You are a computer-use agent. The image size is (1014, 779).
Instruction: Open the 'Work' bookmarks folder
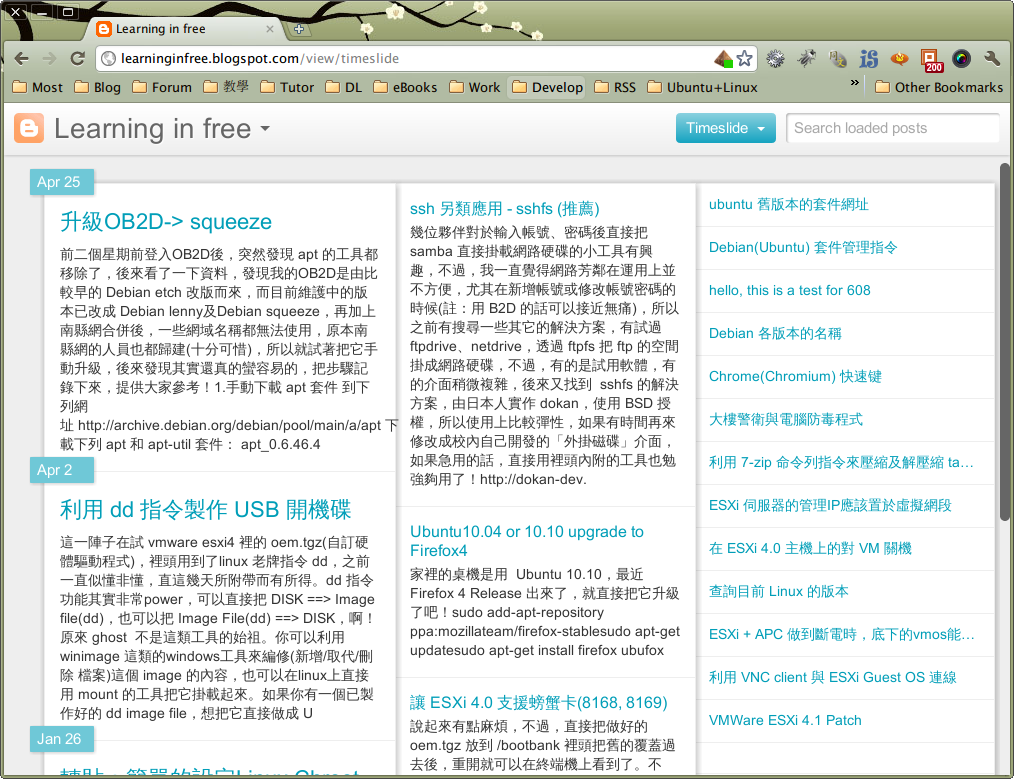(x=475, y=87)
